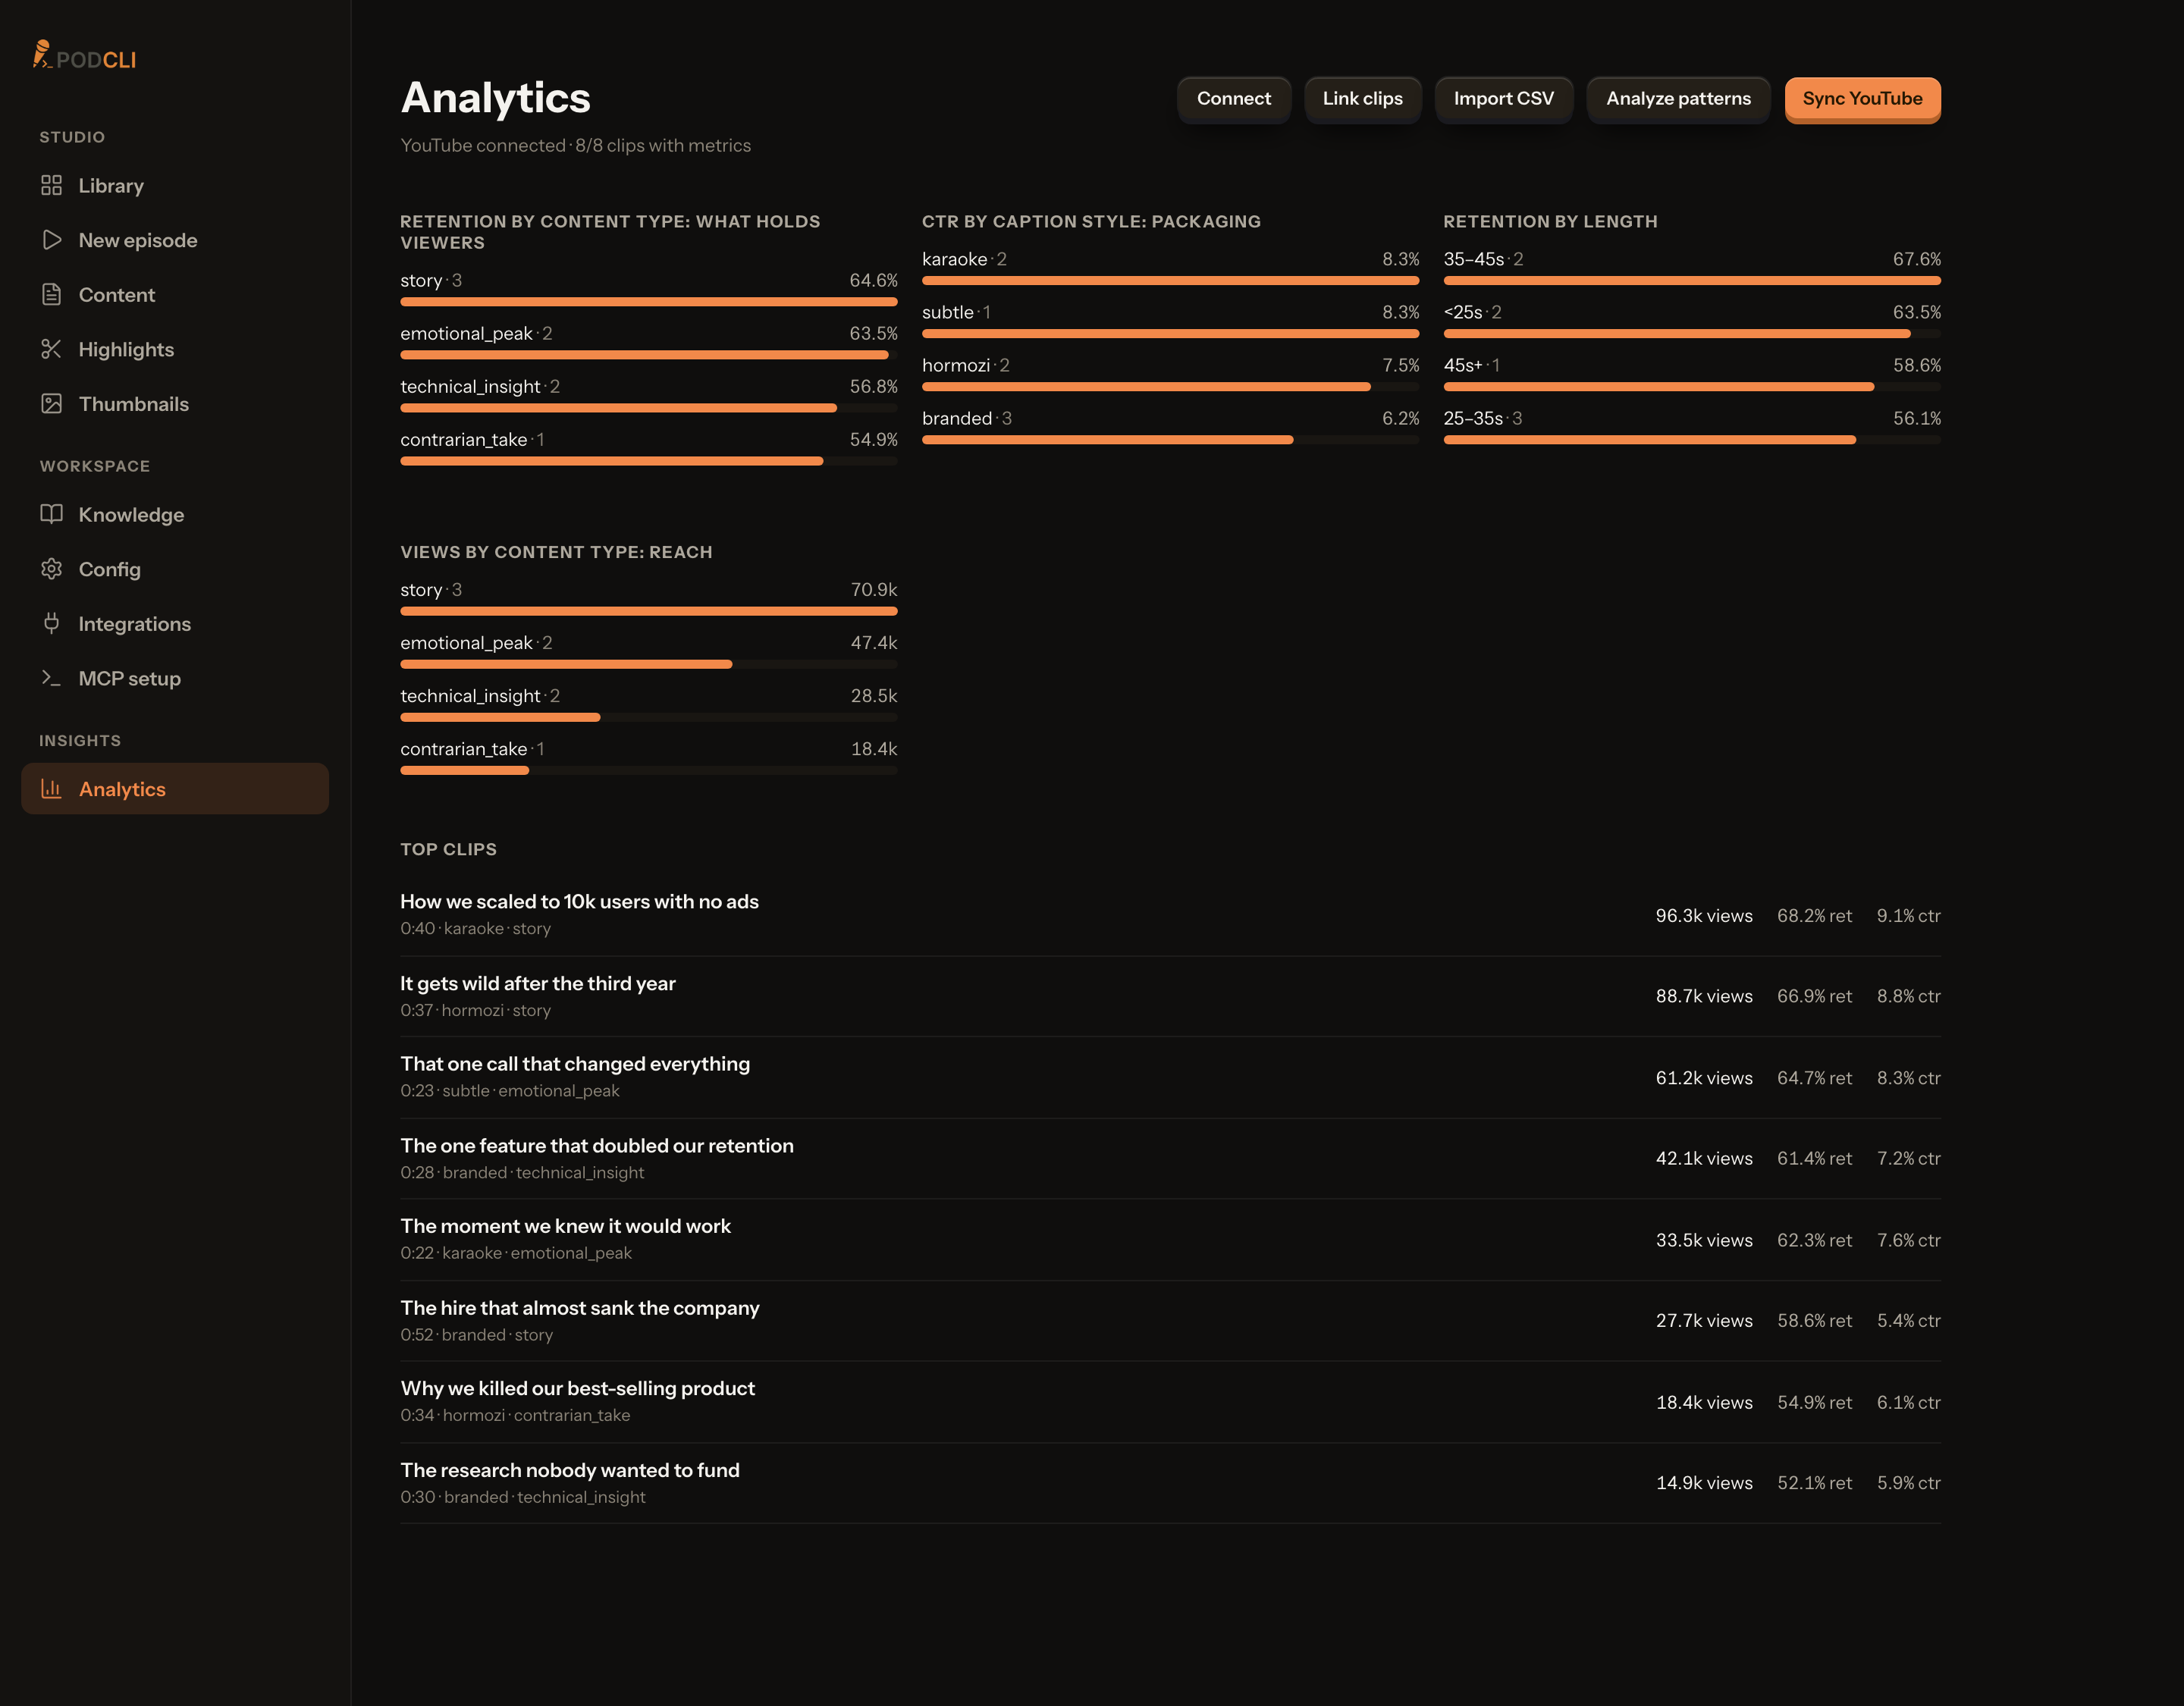Screen dimensions: 2184x1706
Task: Click the Integrations plug icon
Action: (51, 623)
